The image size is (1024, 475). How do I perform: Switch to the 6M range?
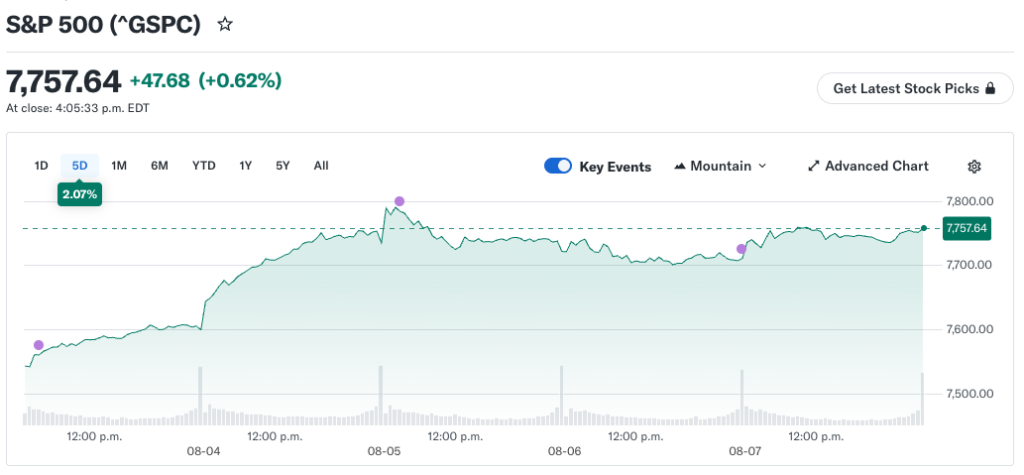[x=159, y=166]
